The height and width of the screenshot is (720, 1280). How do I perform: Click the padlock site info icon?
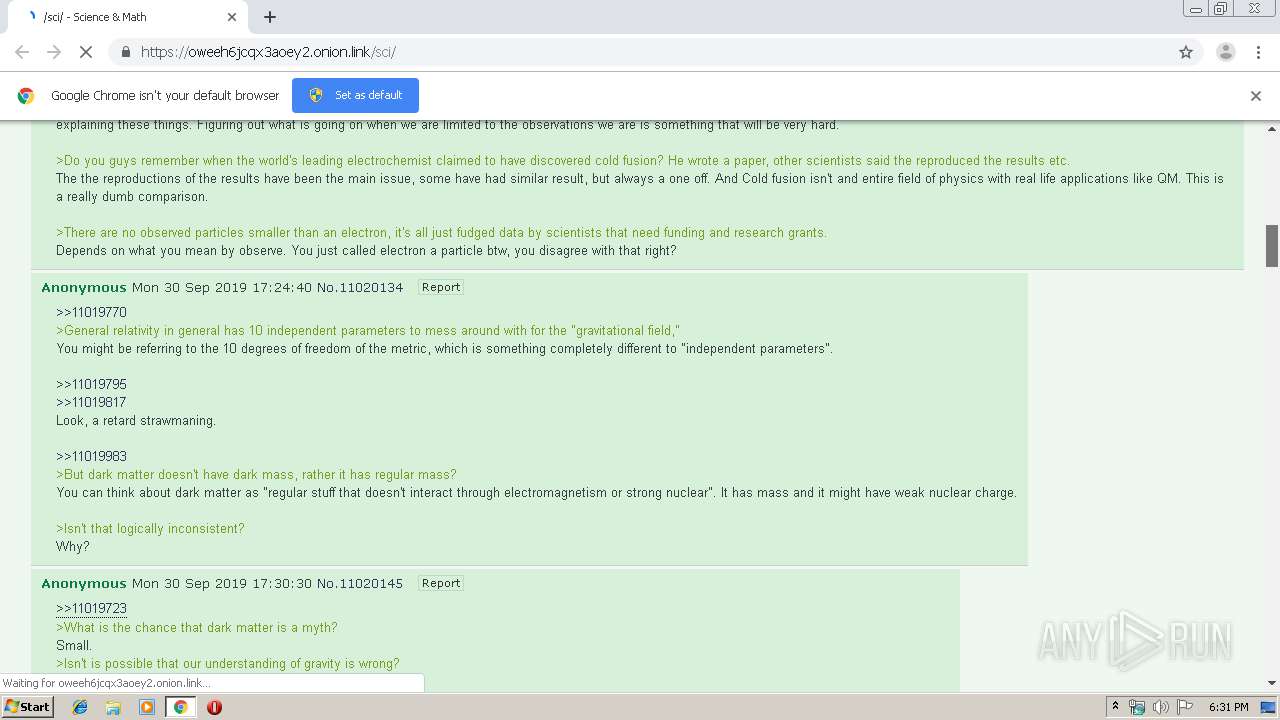coord(125,52)
